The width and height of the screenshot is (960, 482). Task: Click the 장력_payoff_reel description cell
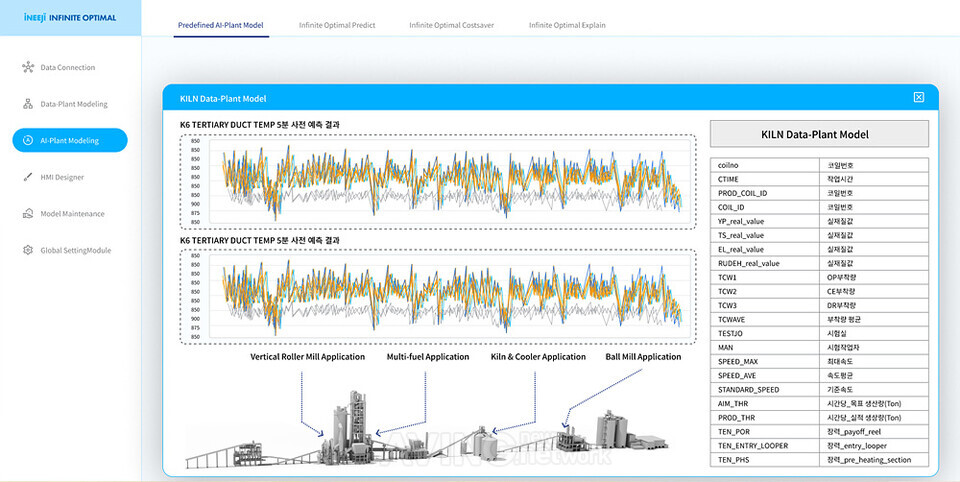pos(874,432)
